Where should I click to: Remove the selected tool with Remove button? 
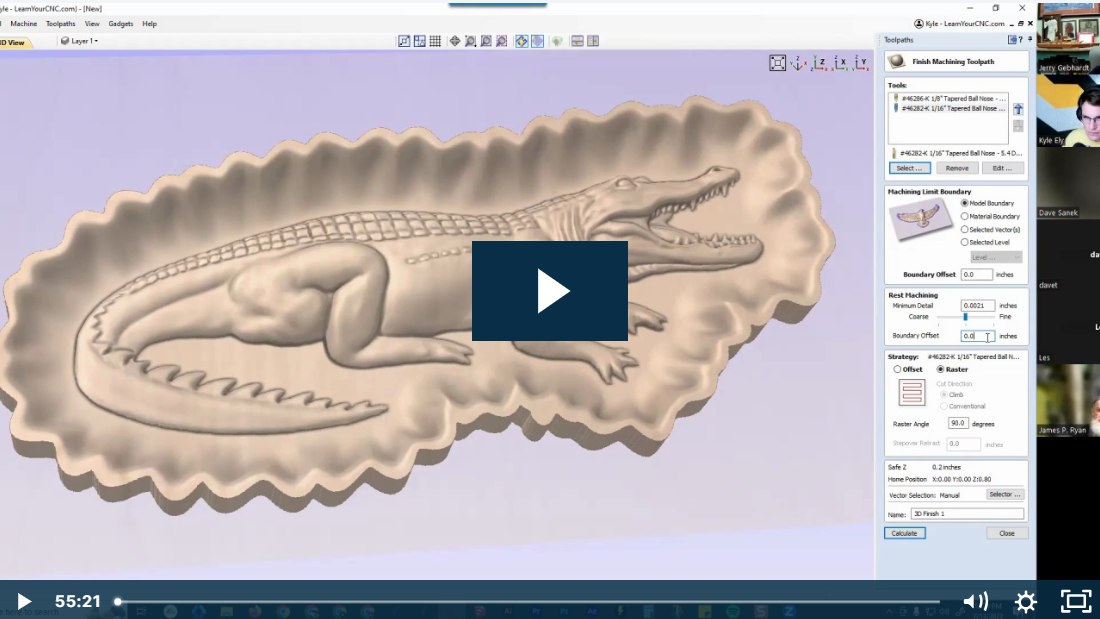point(957,167)
